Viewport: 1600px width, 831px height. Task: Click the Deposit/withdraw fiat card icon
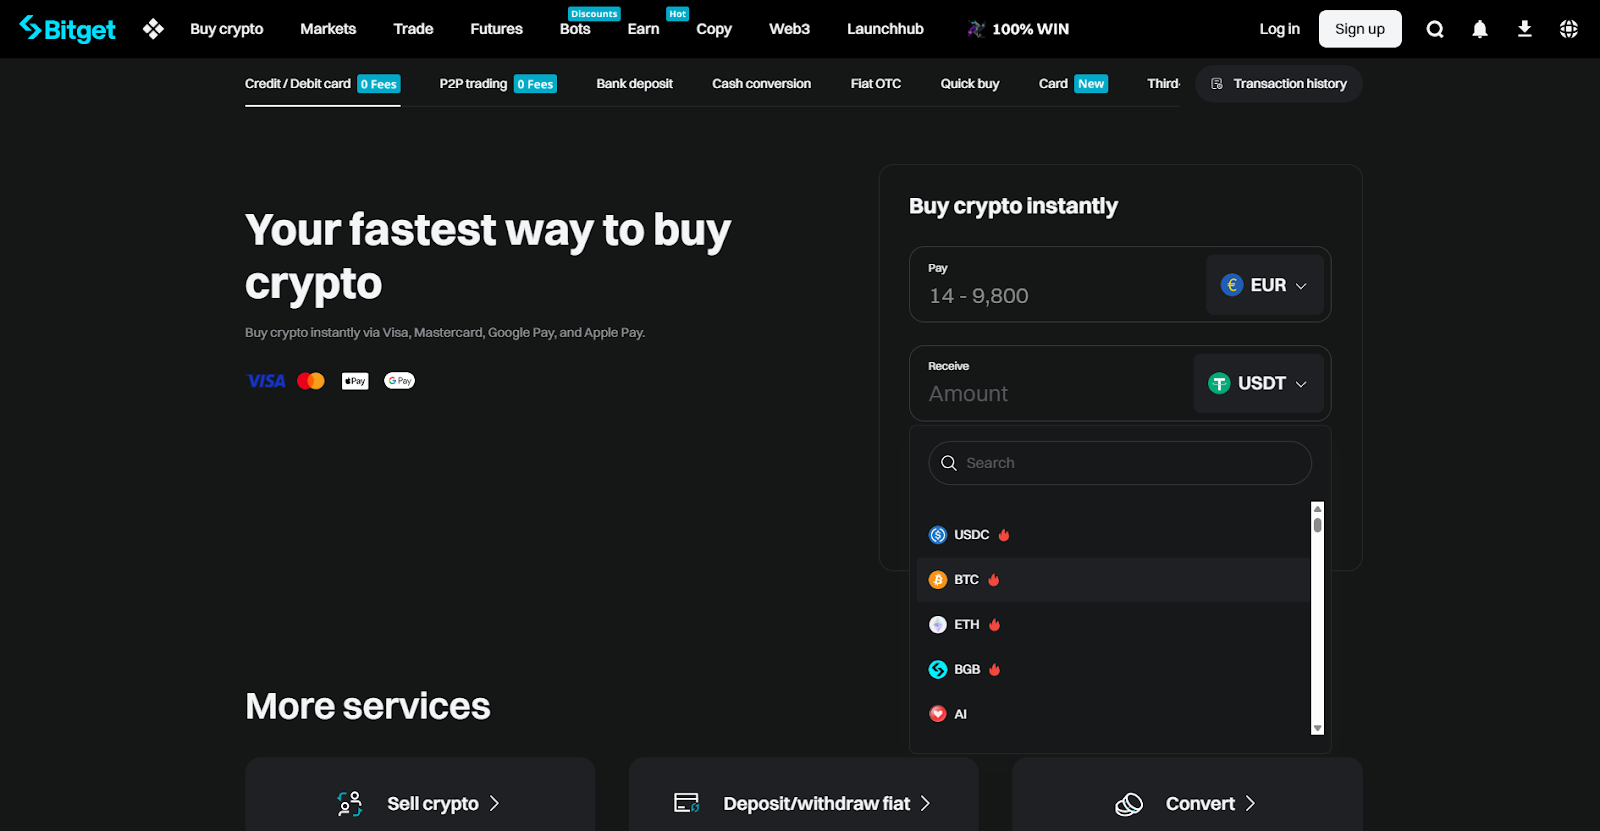click(687, 803)
